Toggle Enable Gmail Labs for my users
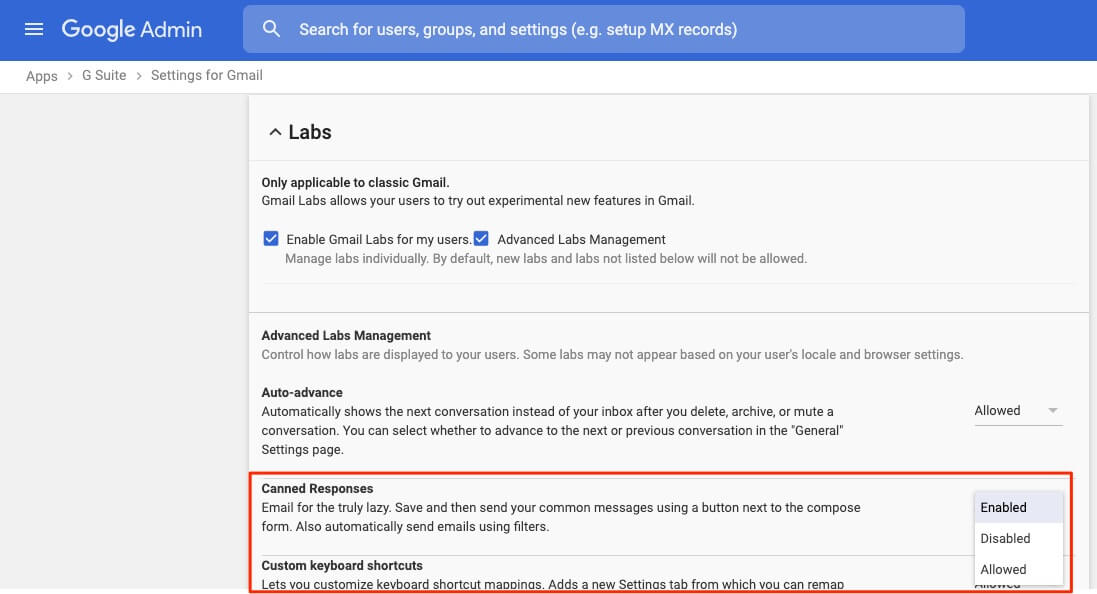The width and height of the screenshot is (1097, 594). pos(270,239)
